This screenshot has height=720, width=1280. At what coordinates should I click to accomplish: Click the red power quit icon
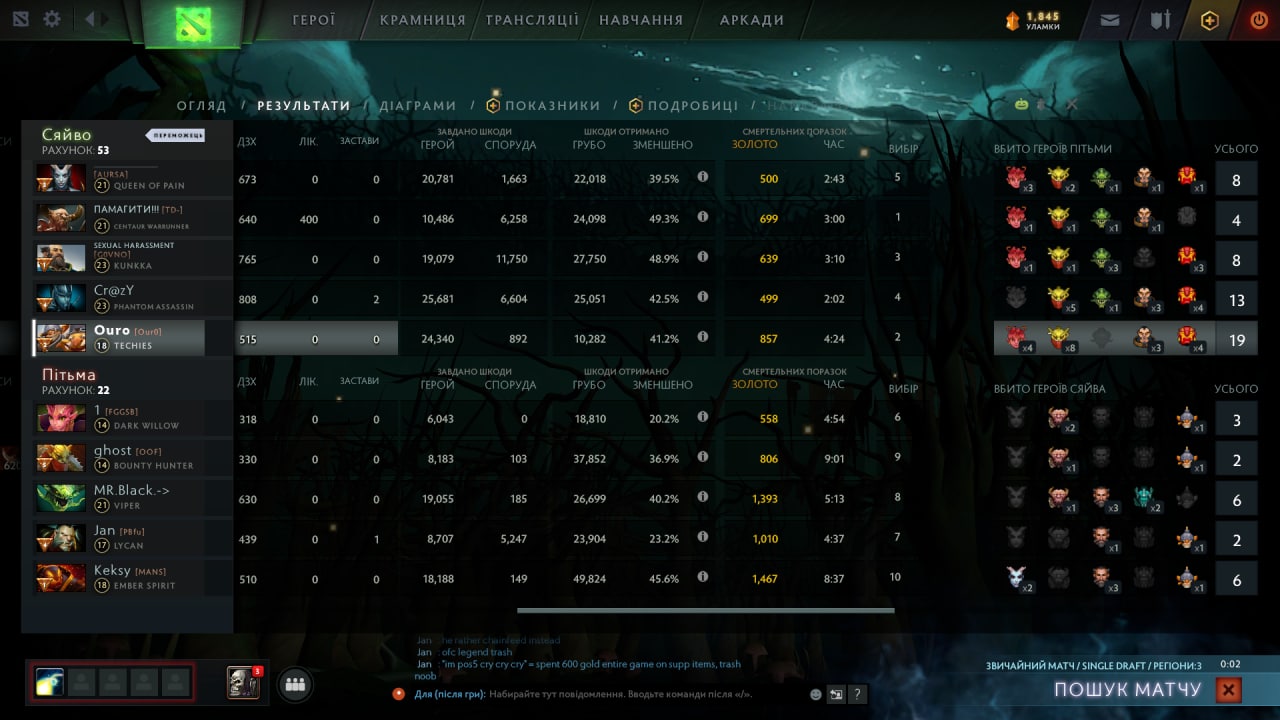[x=1259, y=20]
